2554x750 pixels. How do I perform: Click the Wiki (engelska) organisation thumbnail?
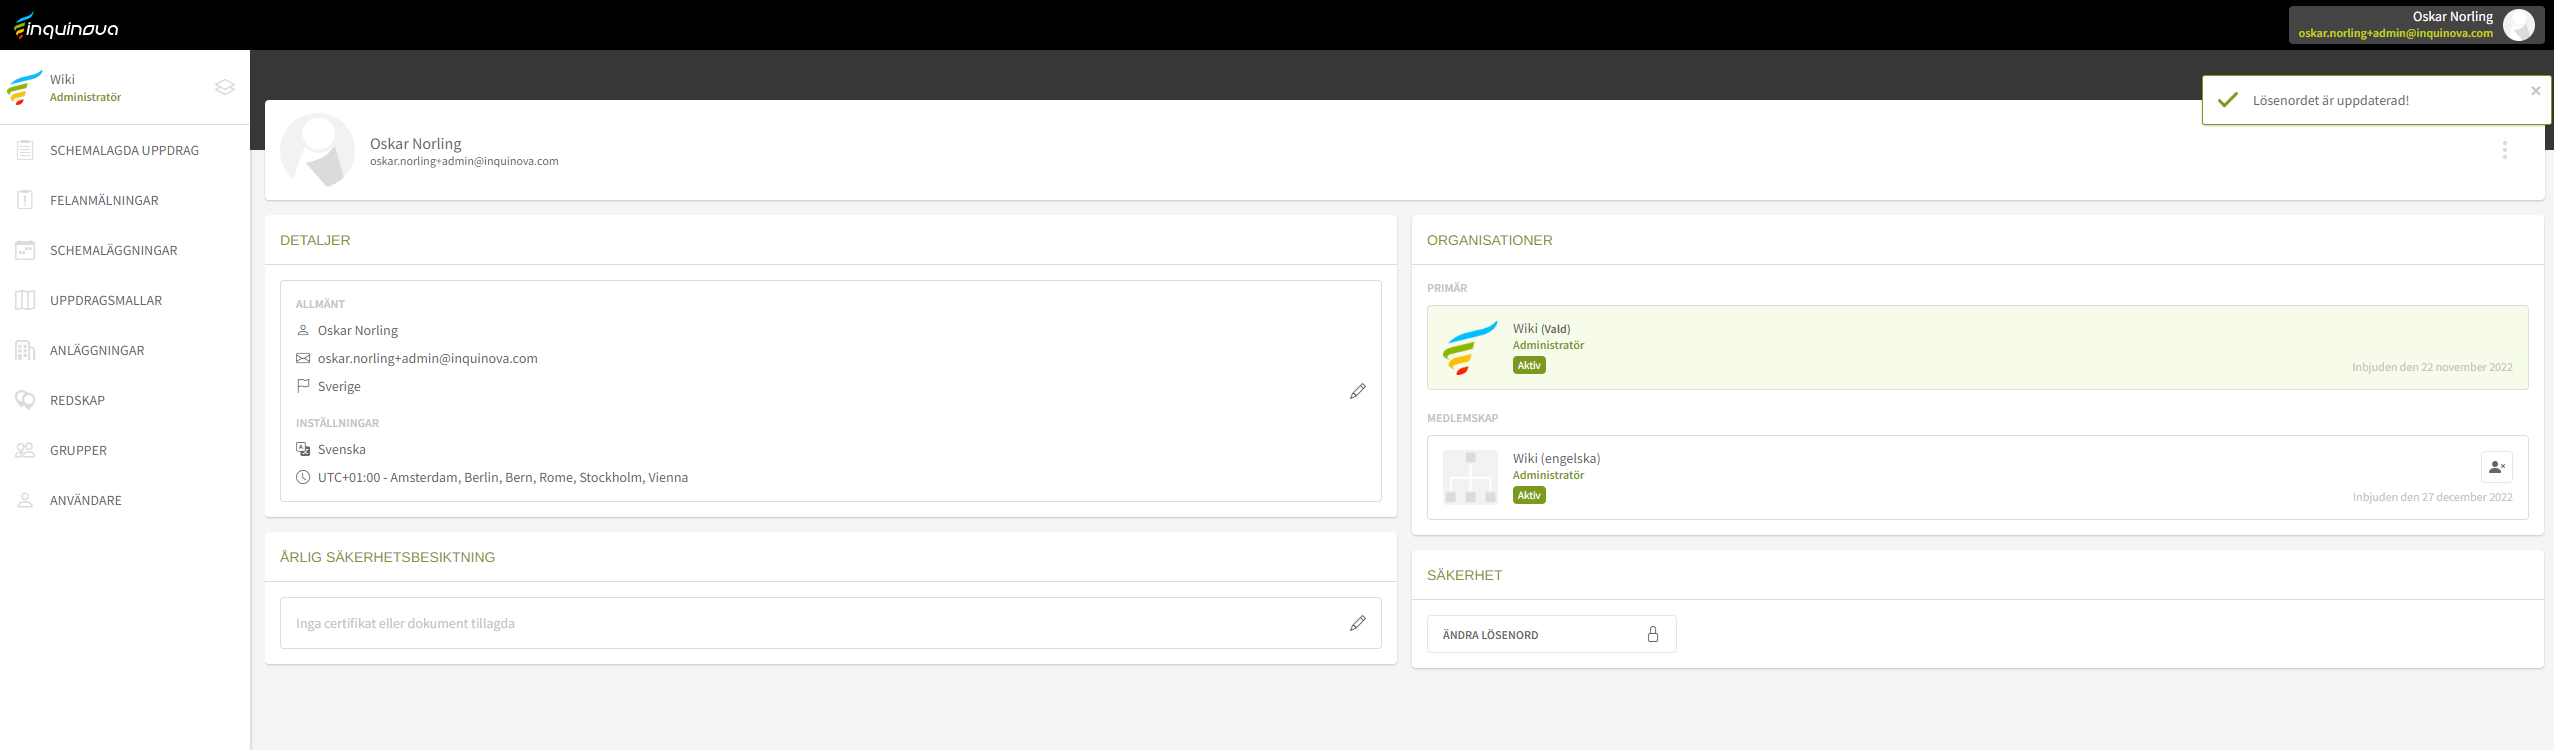1469,477
